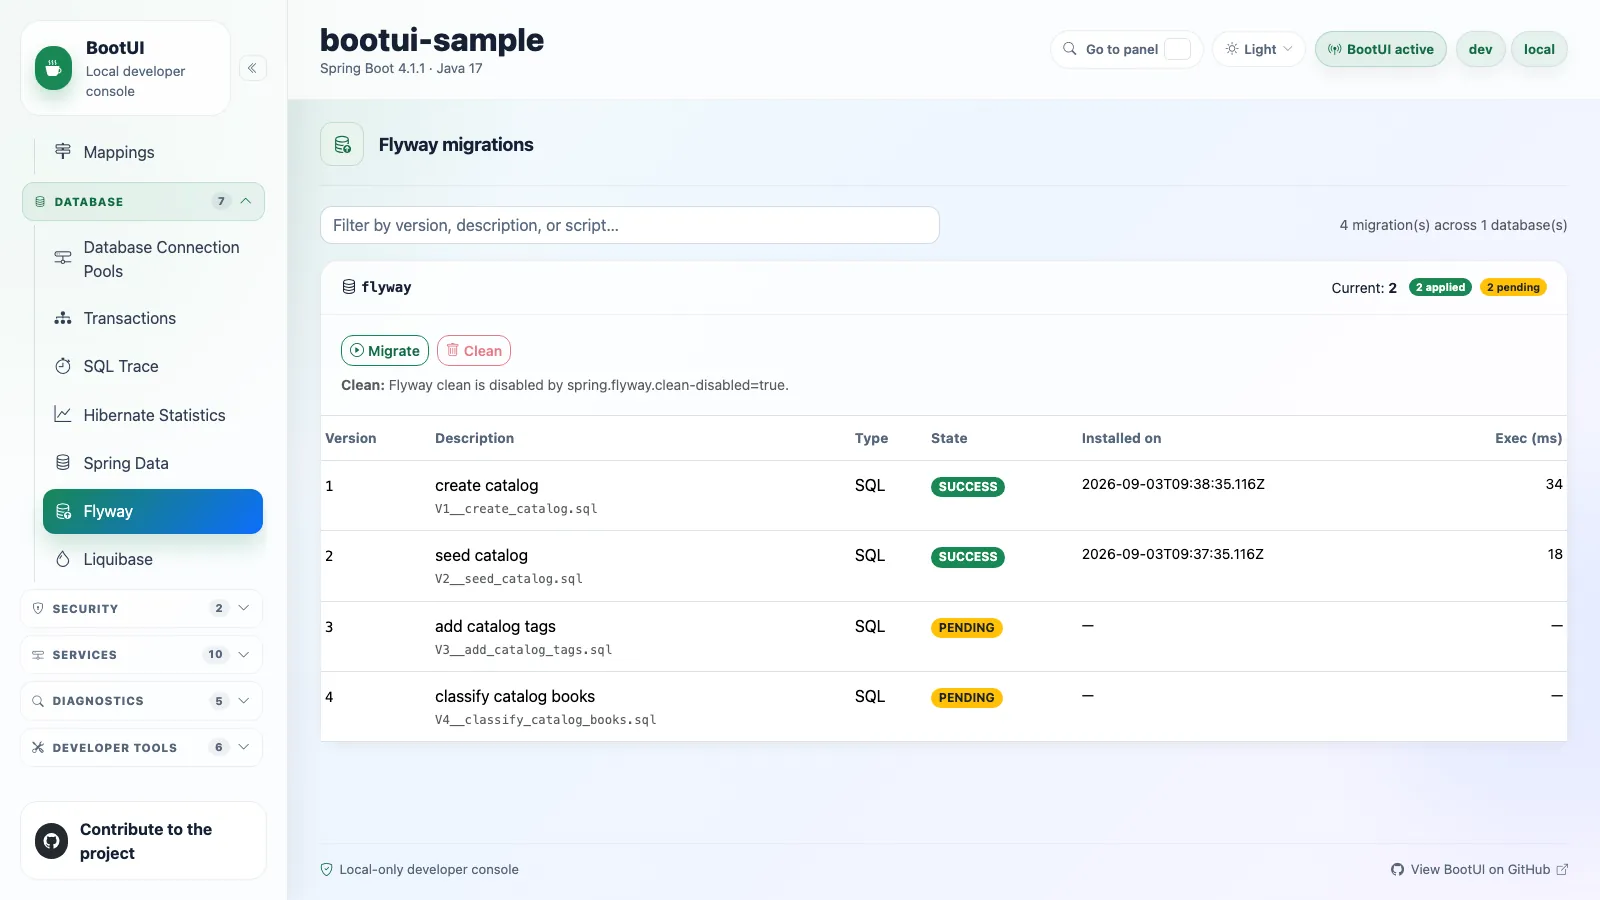Open the SQL Trace panel
Screen dimensions: 1600x900
(153, 366)
